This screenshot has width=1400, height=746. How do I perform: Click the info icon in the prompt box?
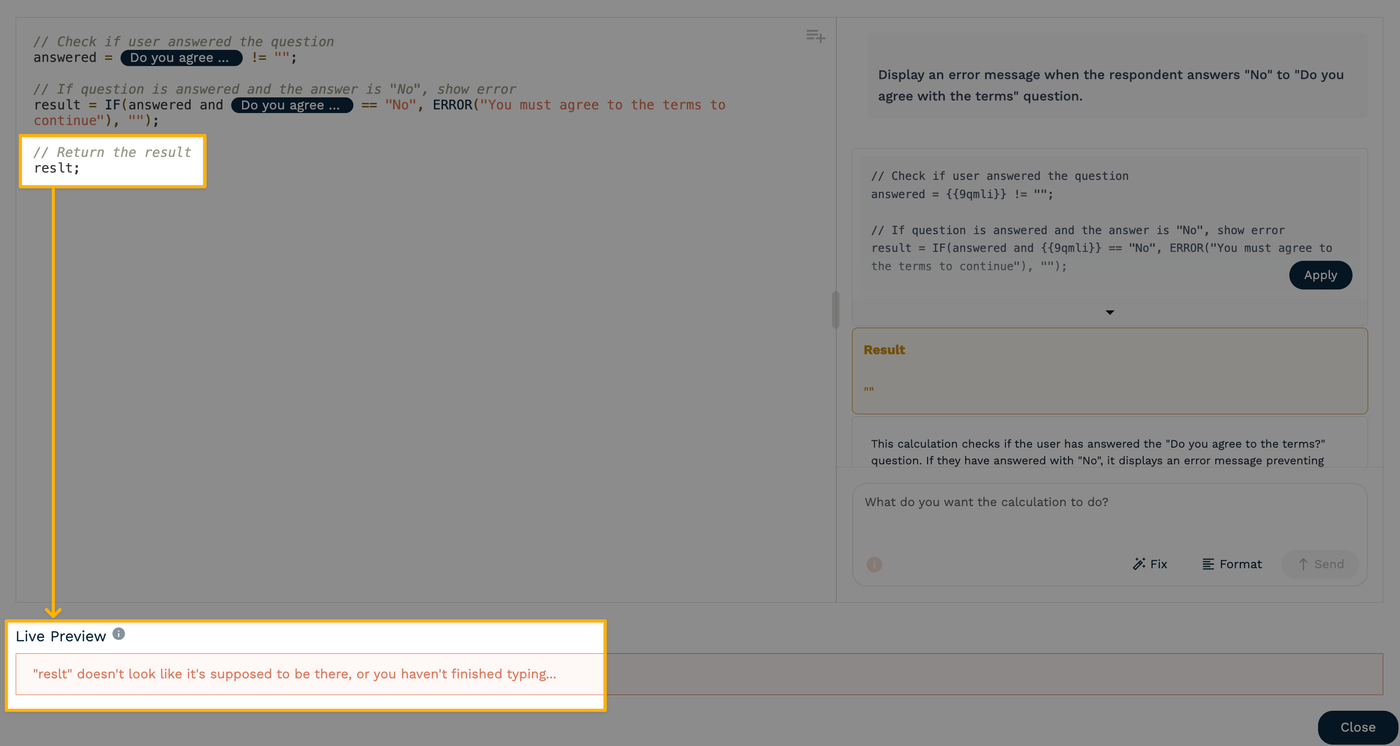[x=874, y=564]
